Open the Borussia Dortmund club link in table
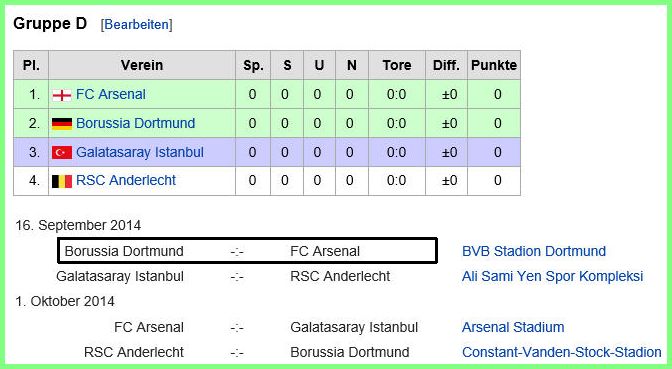The width and height of the screenshot is (672, 369). point(135,123)
